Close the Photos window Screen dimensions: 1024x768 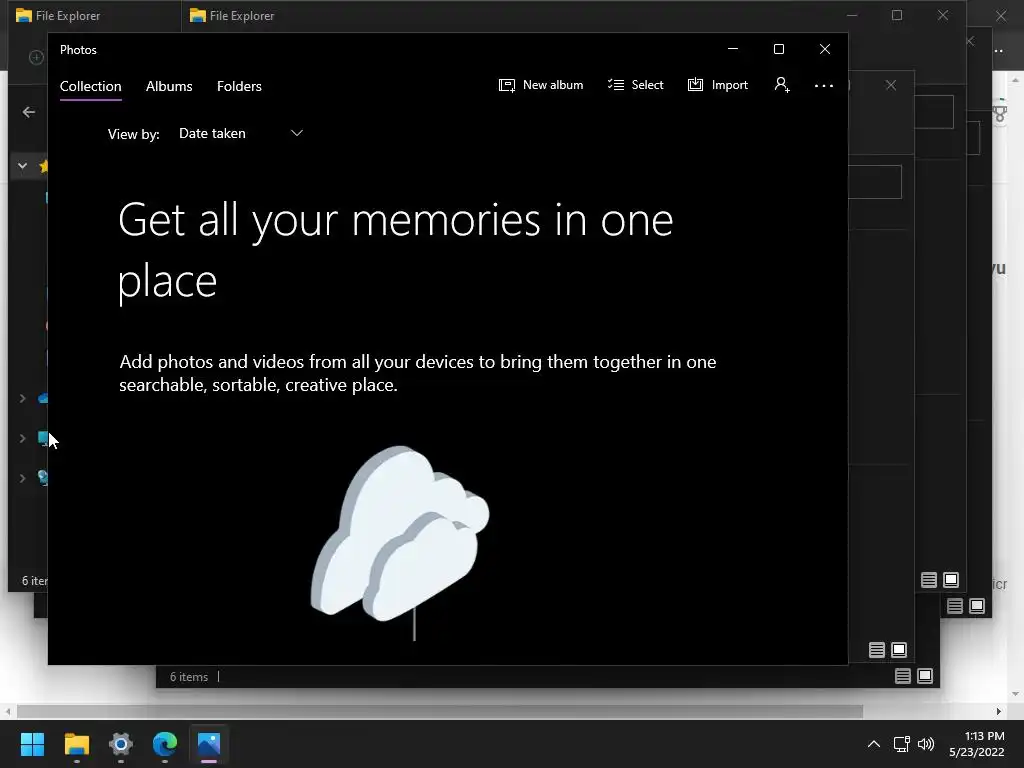[825, 49]
